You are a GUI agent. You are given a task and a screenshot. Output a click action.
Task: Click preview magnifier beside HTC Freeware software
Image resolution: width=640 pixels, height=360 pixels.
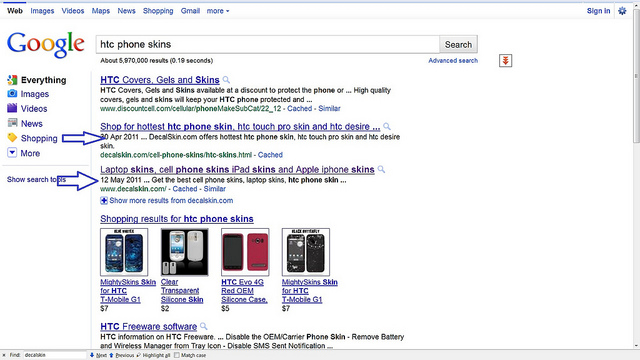[204, 327]
